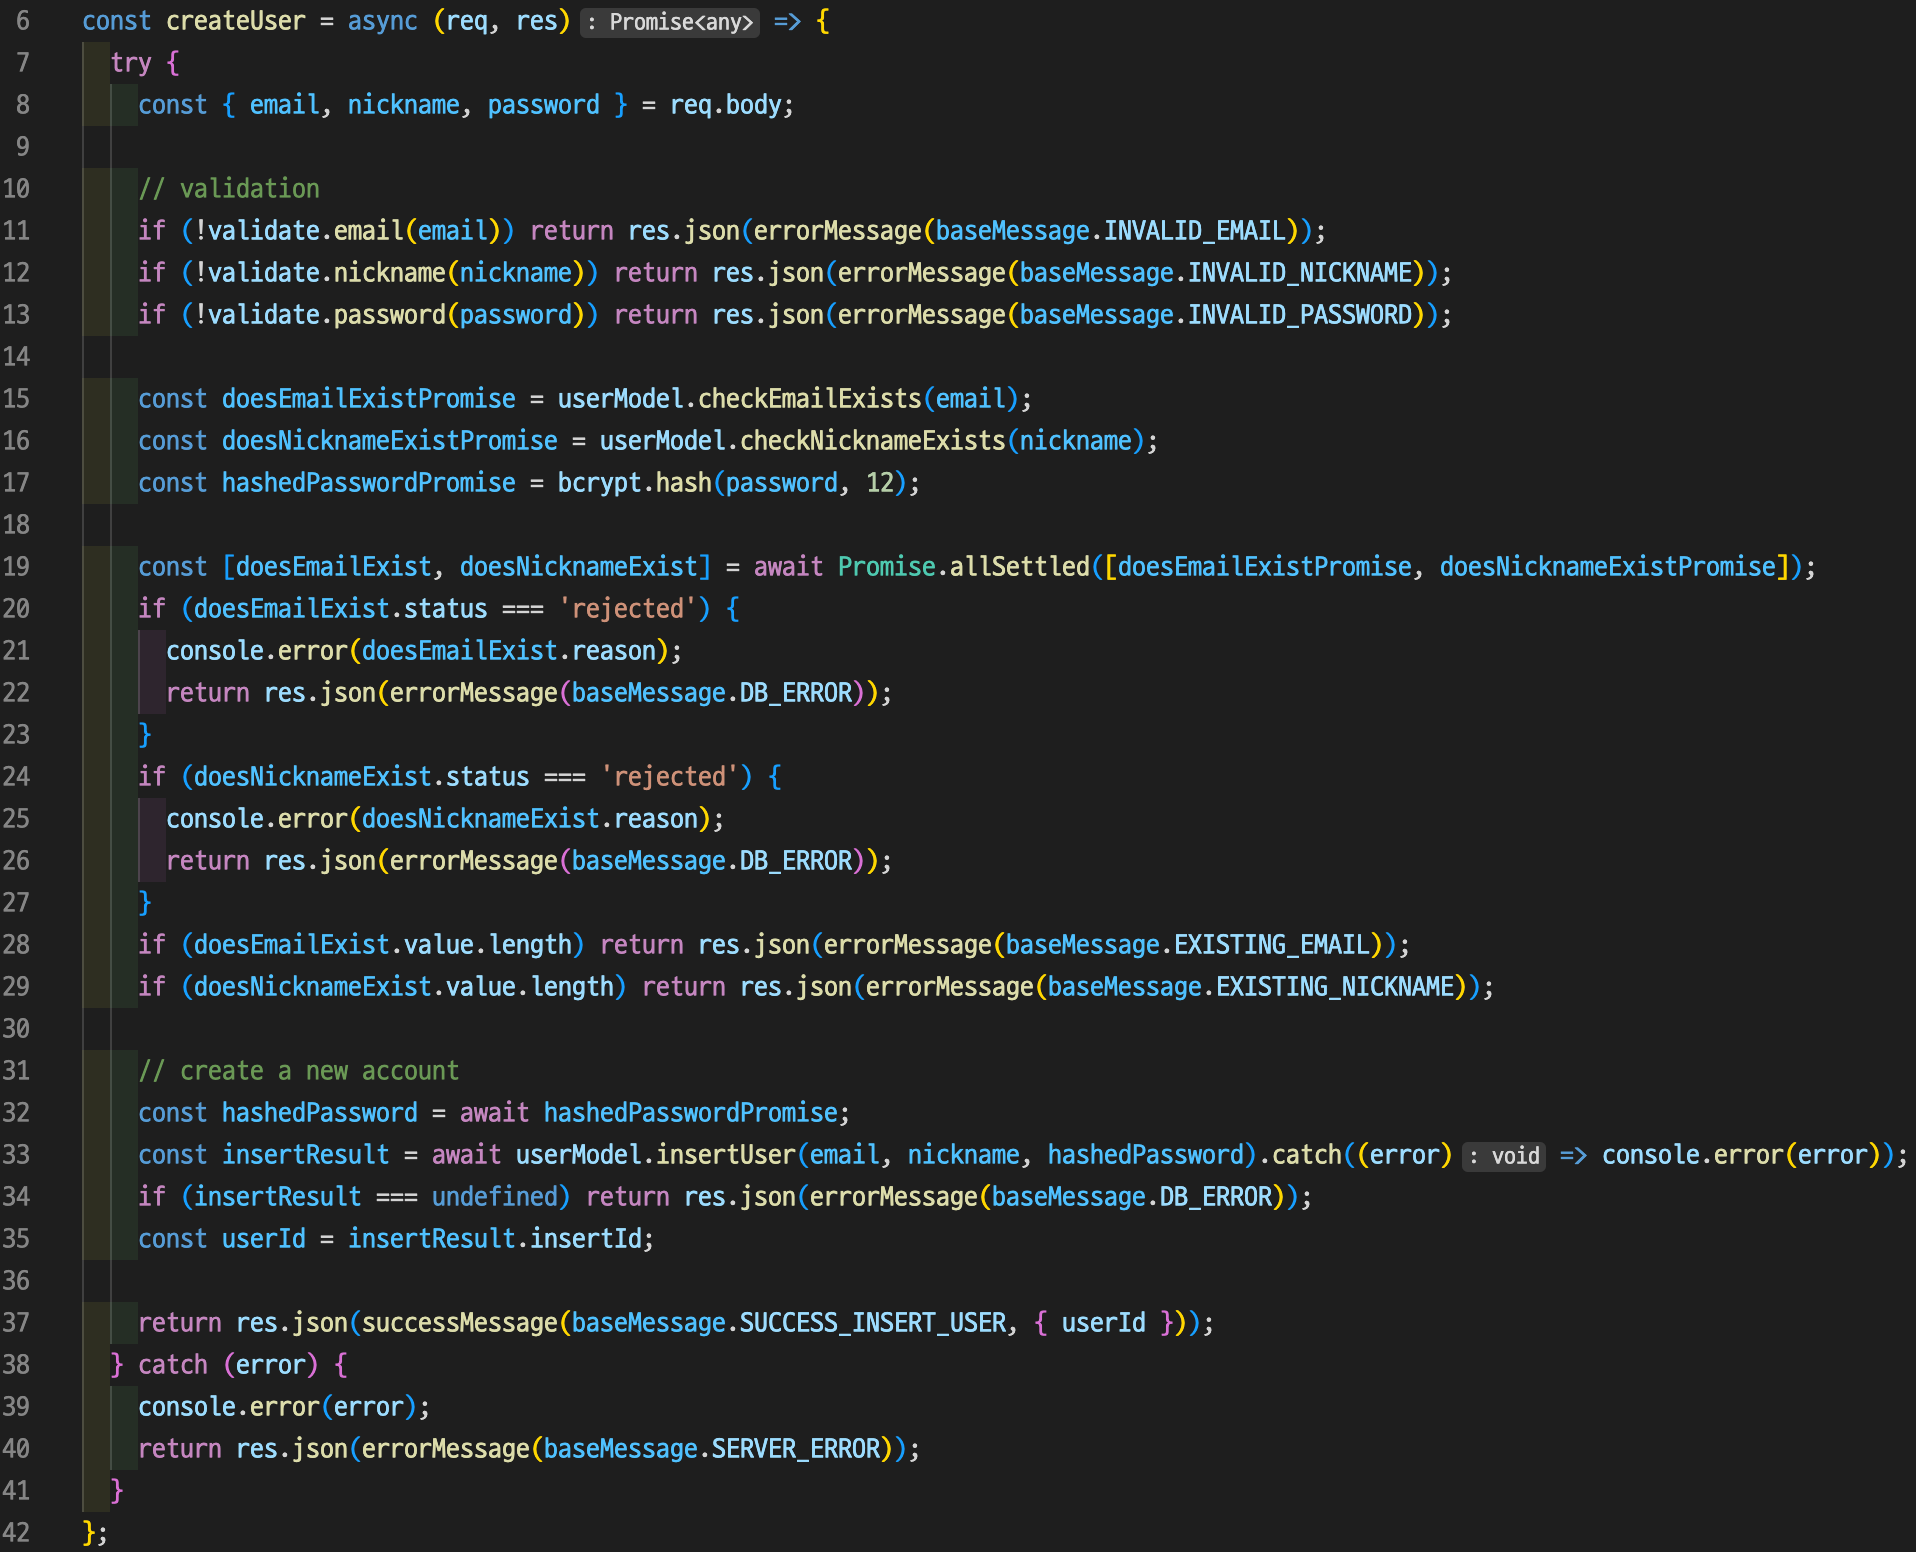Click the '// validation' comment

click(x=229, y=189)
